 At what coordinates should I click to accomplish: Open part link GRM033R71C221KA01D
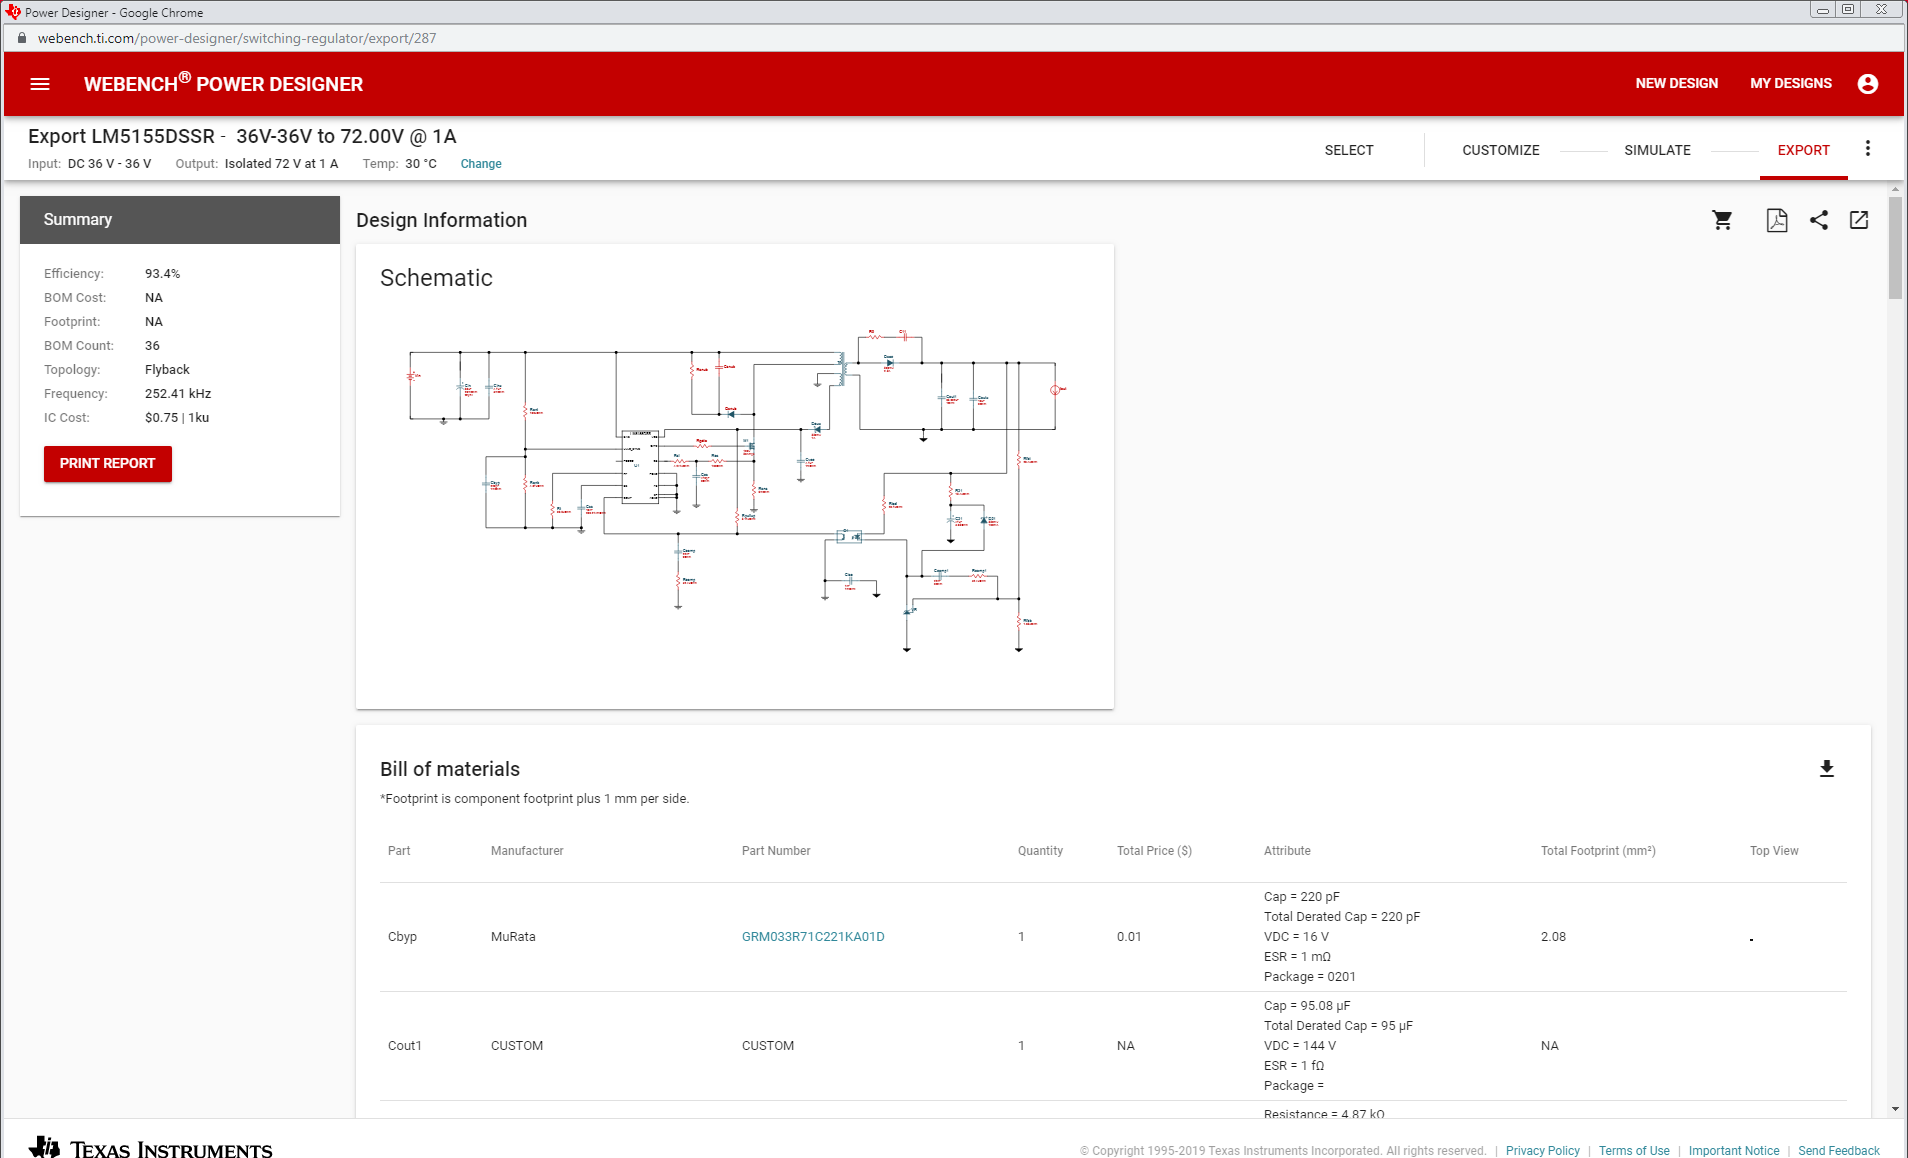812,937
